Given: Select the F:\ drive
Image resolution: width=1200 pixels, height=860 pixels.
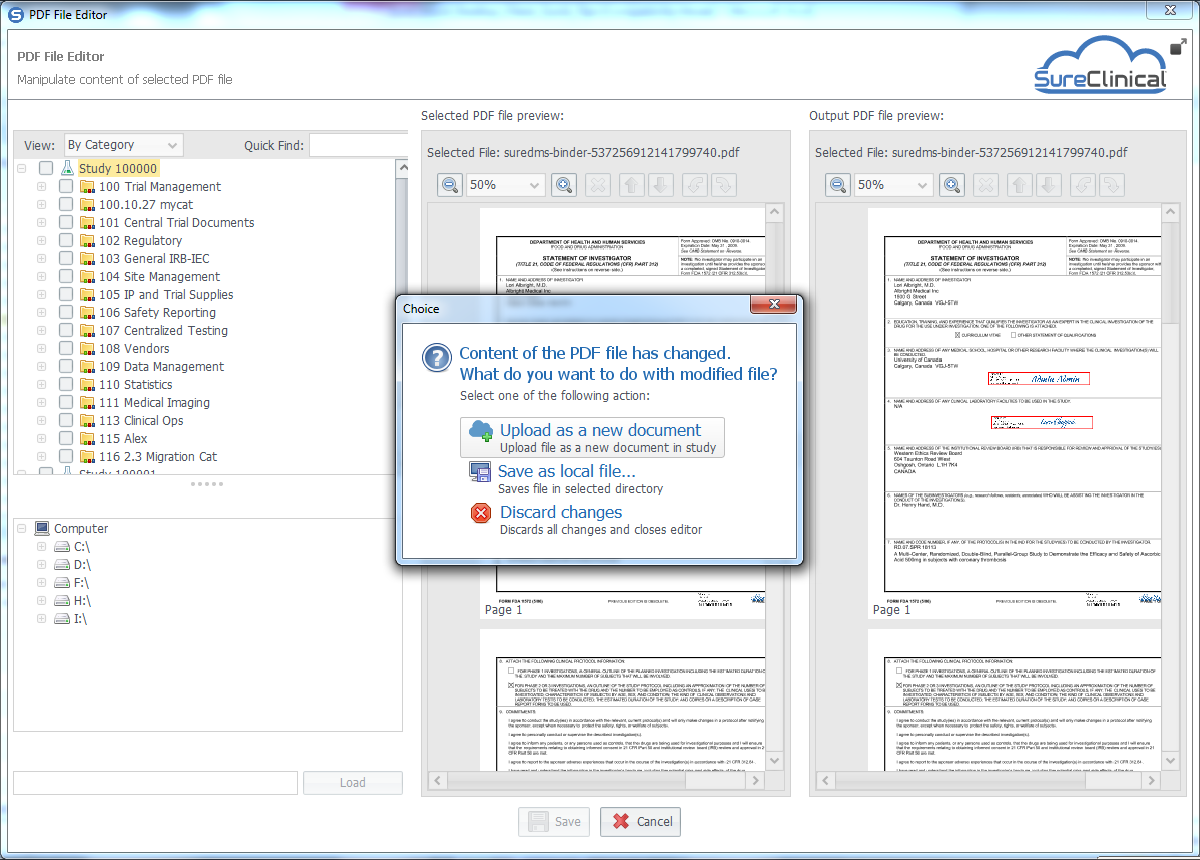Looking at the screenshot, I should (82, 582).
